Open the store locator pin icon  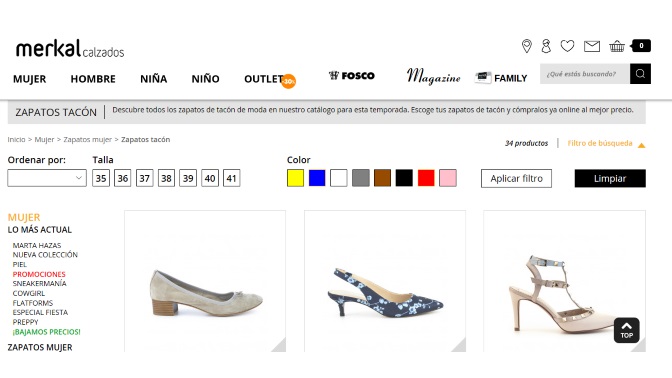coord(527,46)
